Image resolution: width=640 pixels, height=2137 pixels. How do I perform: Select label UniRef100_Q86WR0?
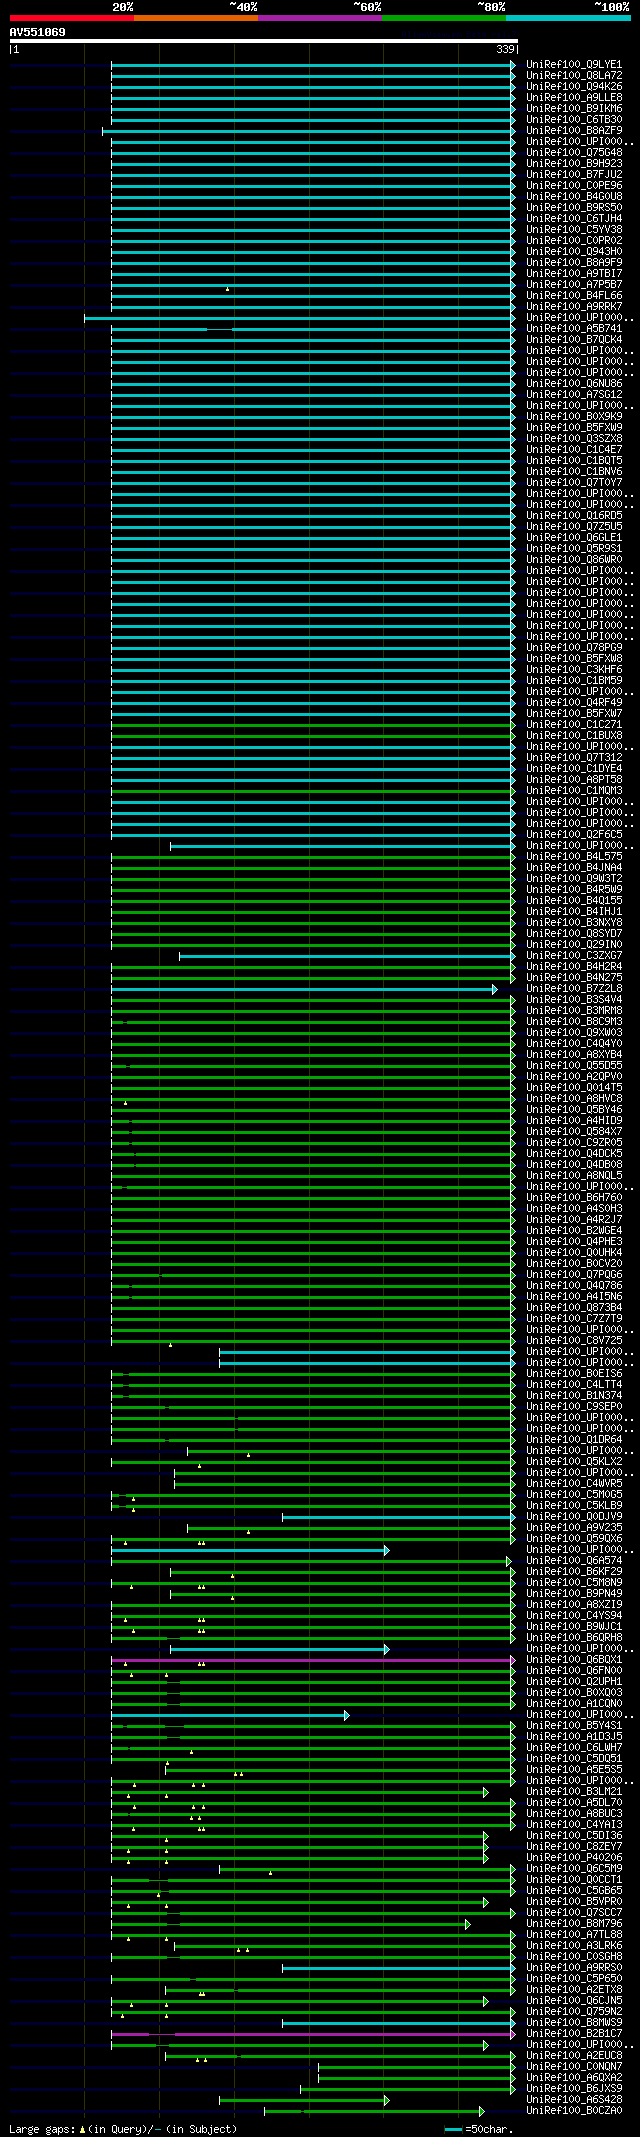[x=574, y=560]
